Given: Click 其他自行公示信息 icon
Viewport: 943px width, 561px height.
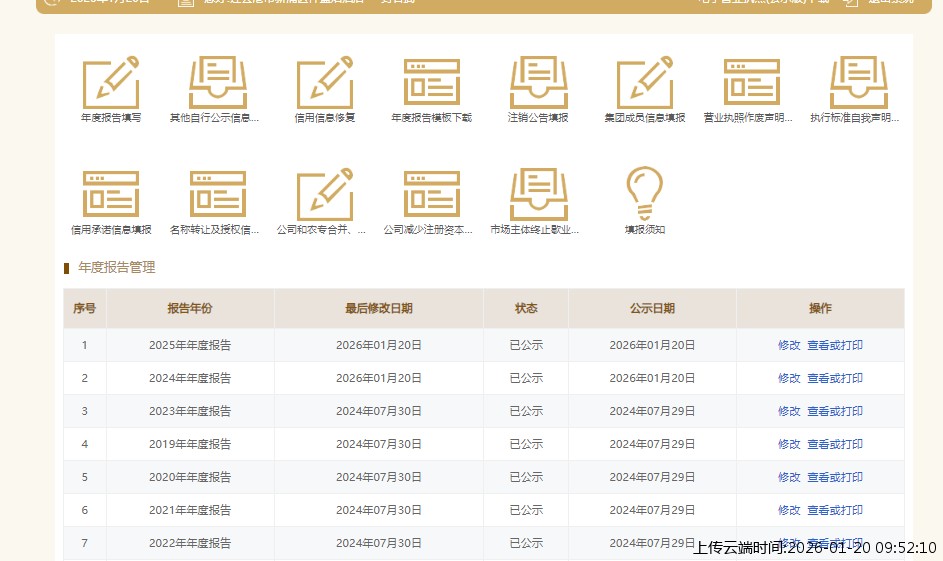Looking at the screenshot, I should 217,83.
